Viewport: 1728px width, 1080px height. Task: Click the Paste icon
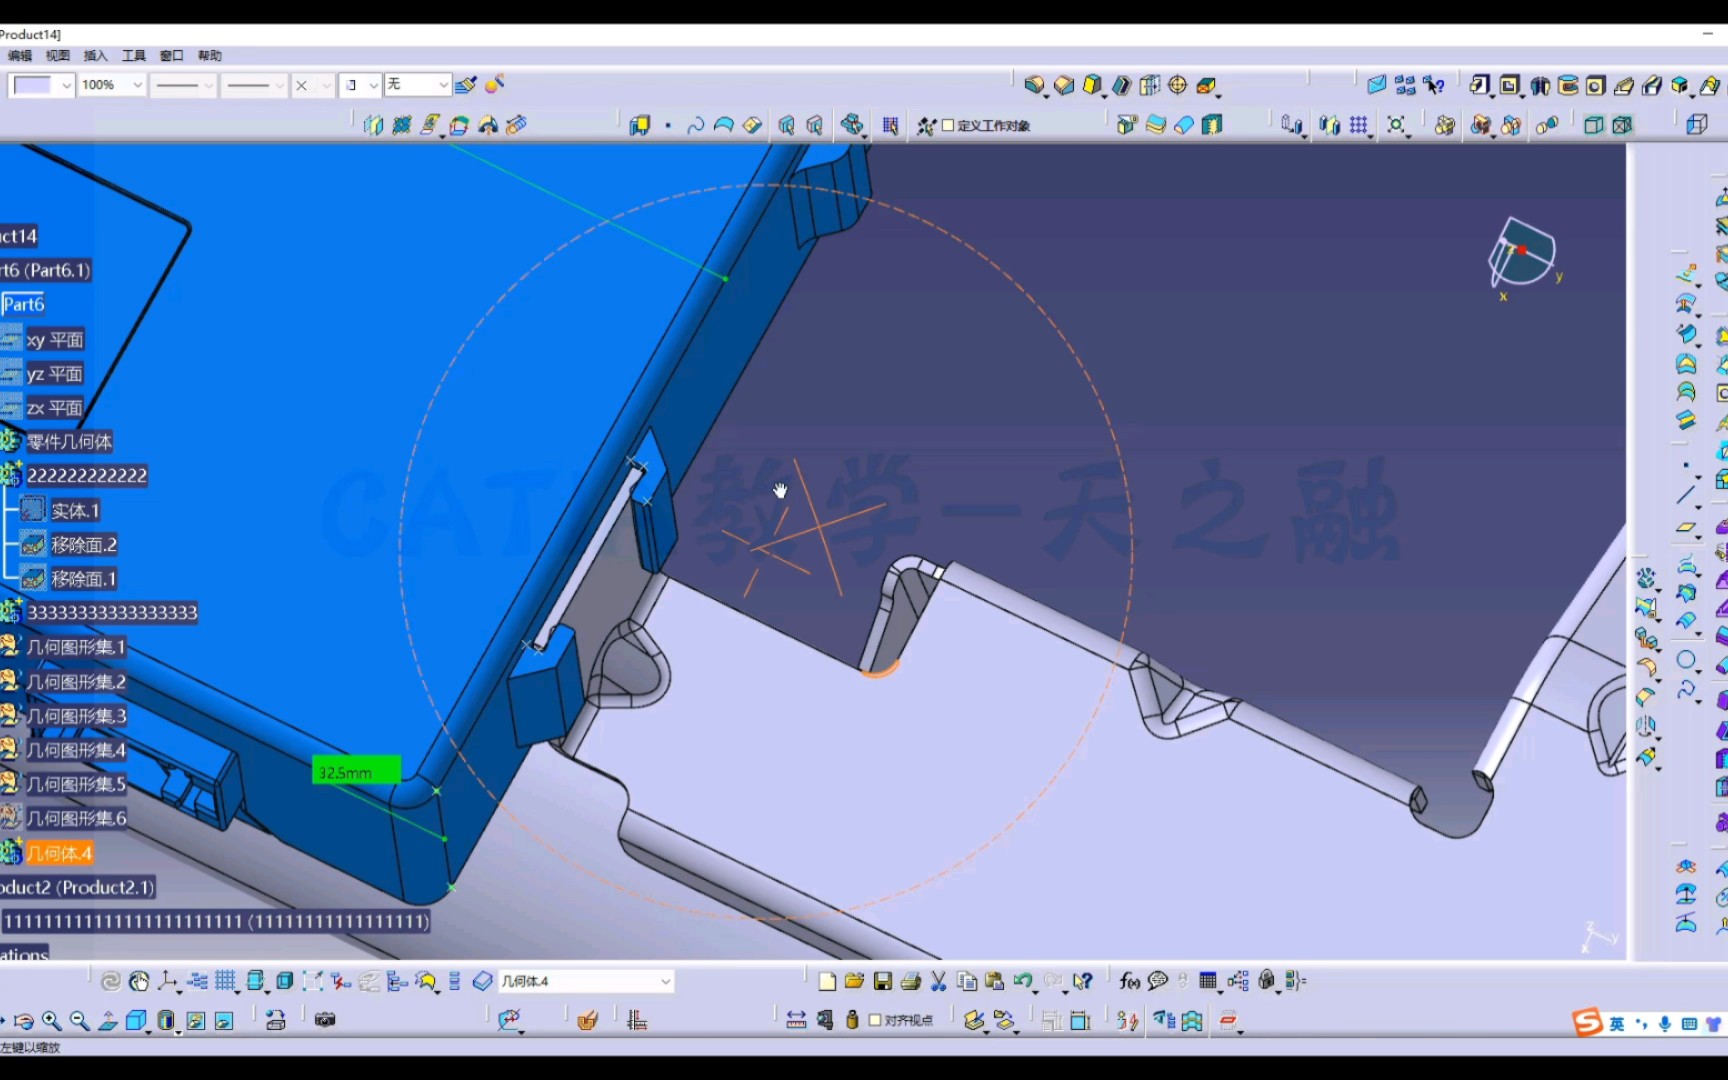[994, 981]
